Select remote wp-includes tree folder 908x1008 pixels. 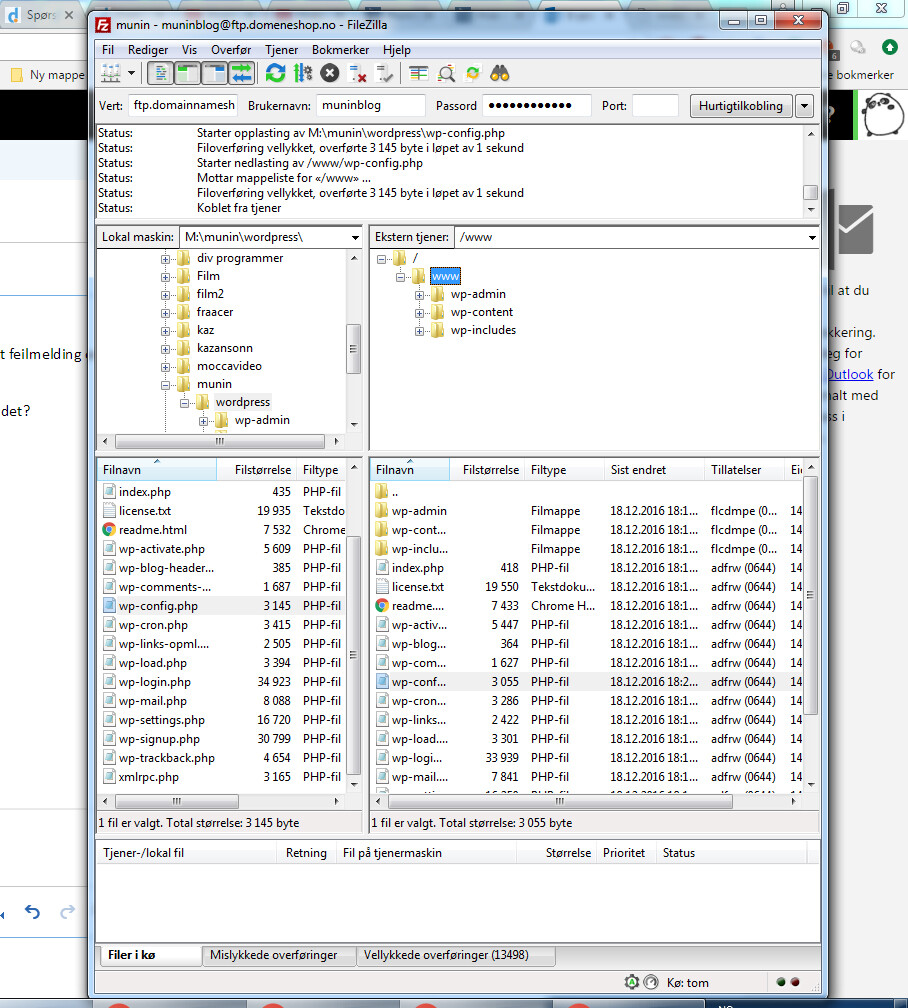tap(483, 330)
